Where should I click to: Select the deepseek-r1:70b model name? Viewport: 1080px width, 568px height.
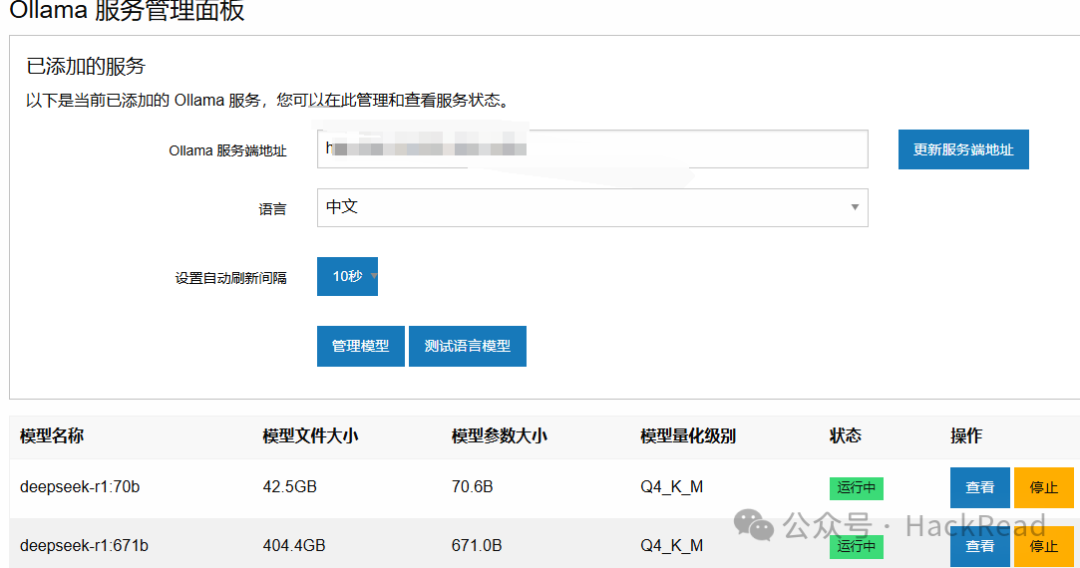click(x=80, y=487)
